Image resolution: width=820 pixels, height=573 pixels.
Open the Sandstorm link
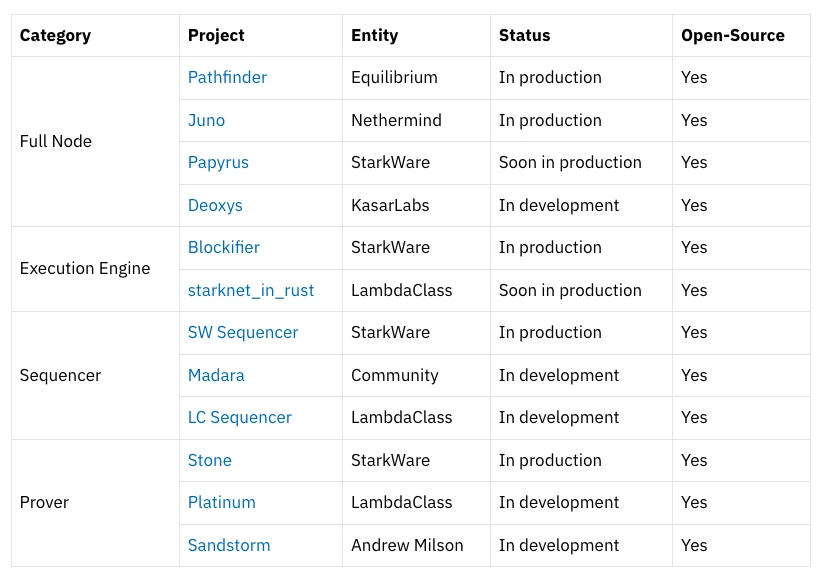[x=229, y=545]
